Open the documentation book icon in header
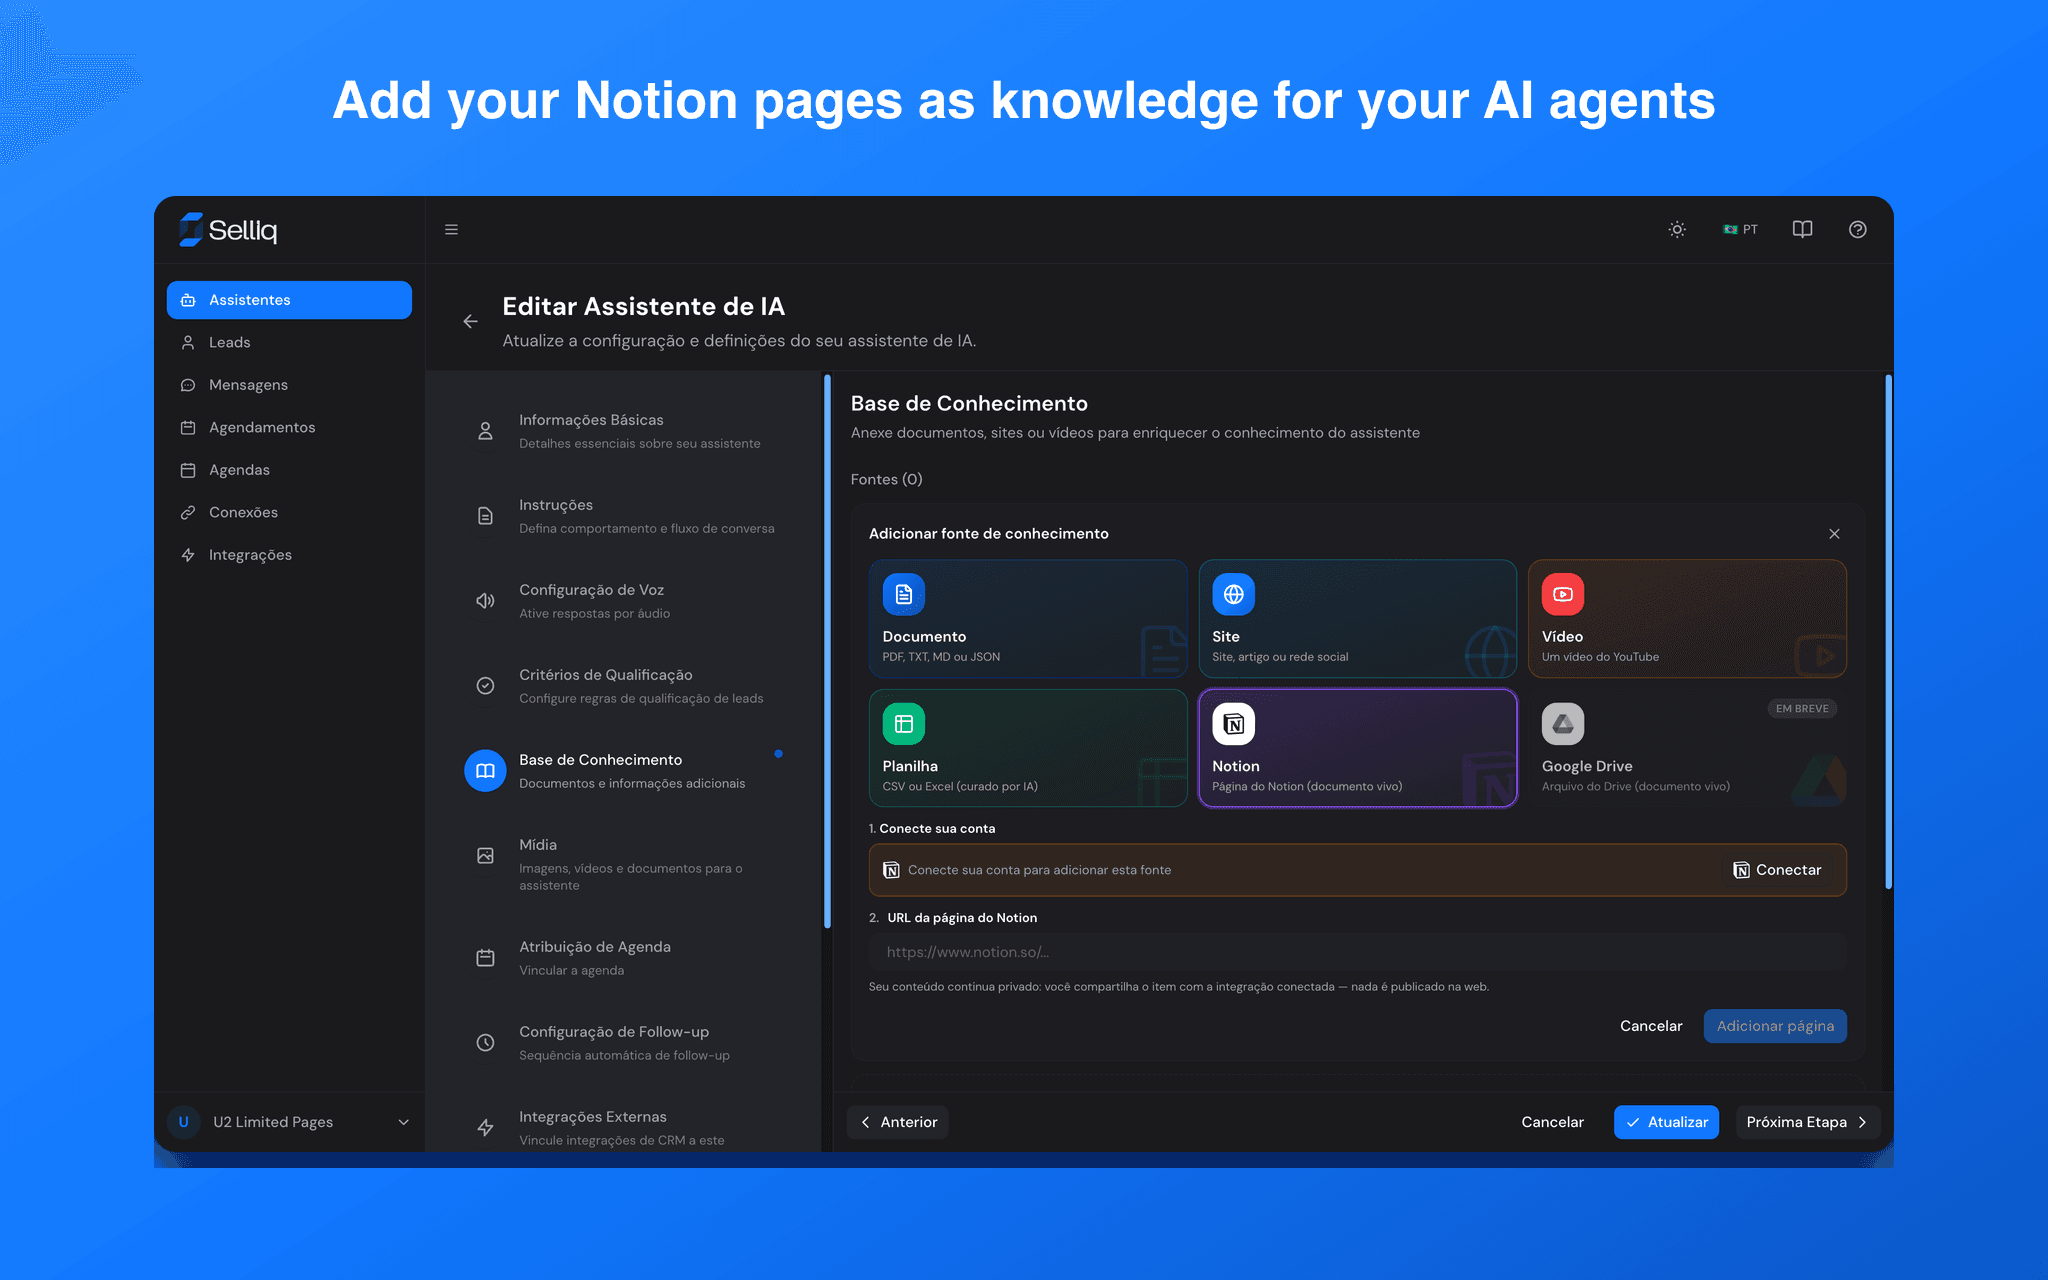Screen dimensions: 2048x1280 (x=1802, y=230)
